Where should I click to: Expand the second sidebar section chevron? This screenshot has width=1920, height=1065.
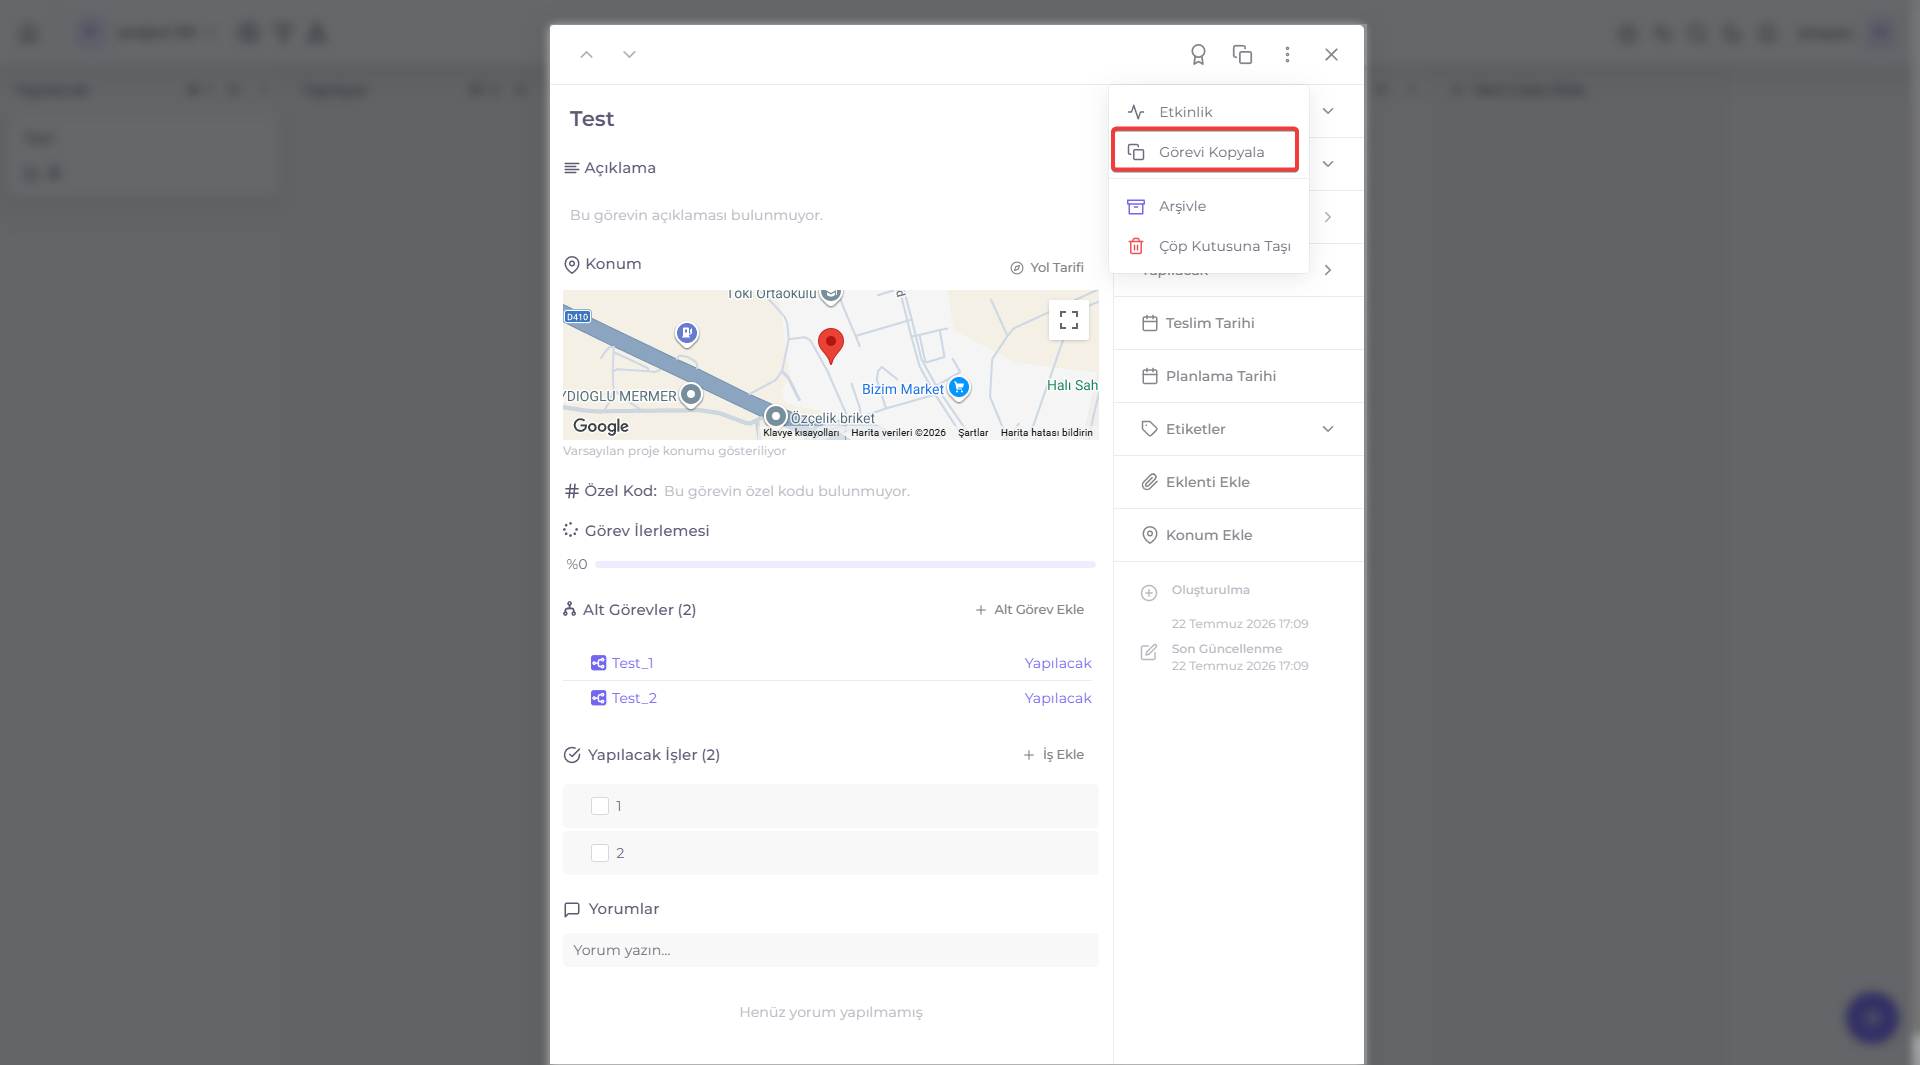pyautogui.click(x=1328, y=164)
